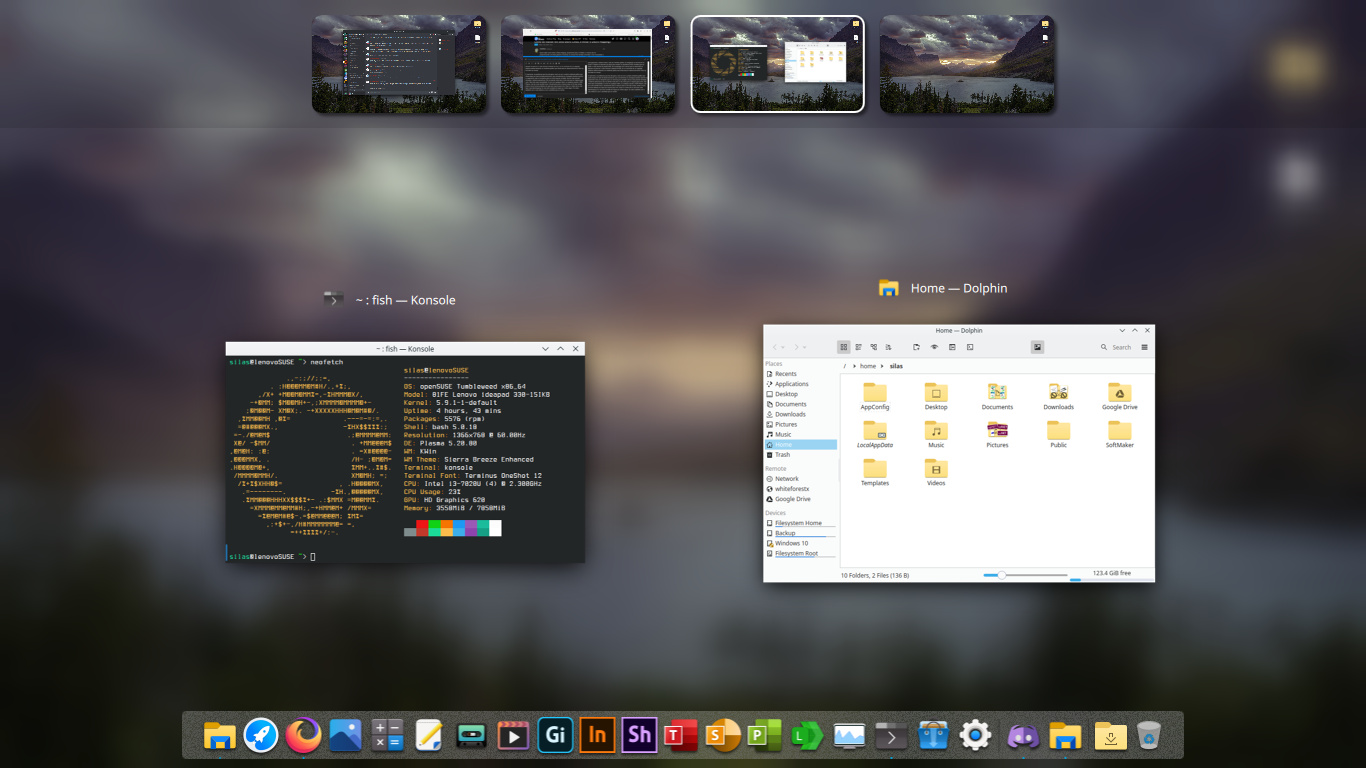Launch the Gi image editor dock icon
This screenshot has width=1366, height=768.
pyautogui.click(x=555, y=736)
